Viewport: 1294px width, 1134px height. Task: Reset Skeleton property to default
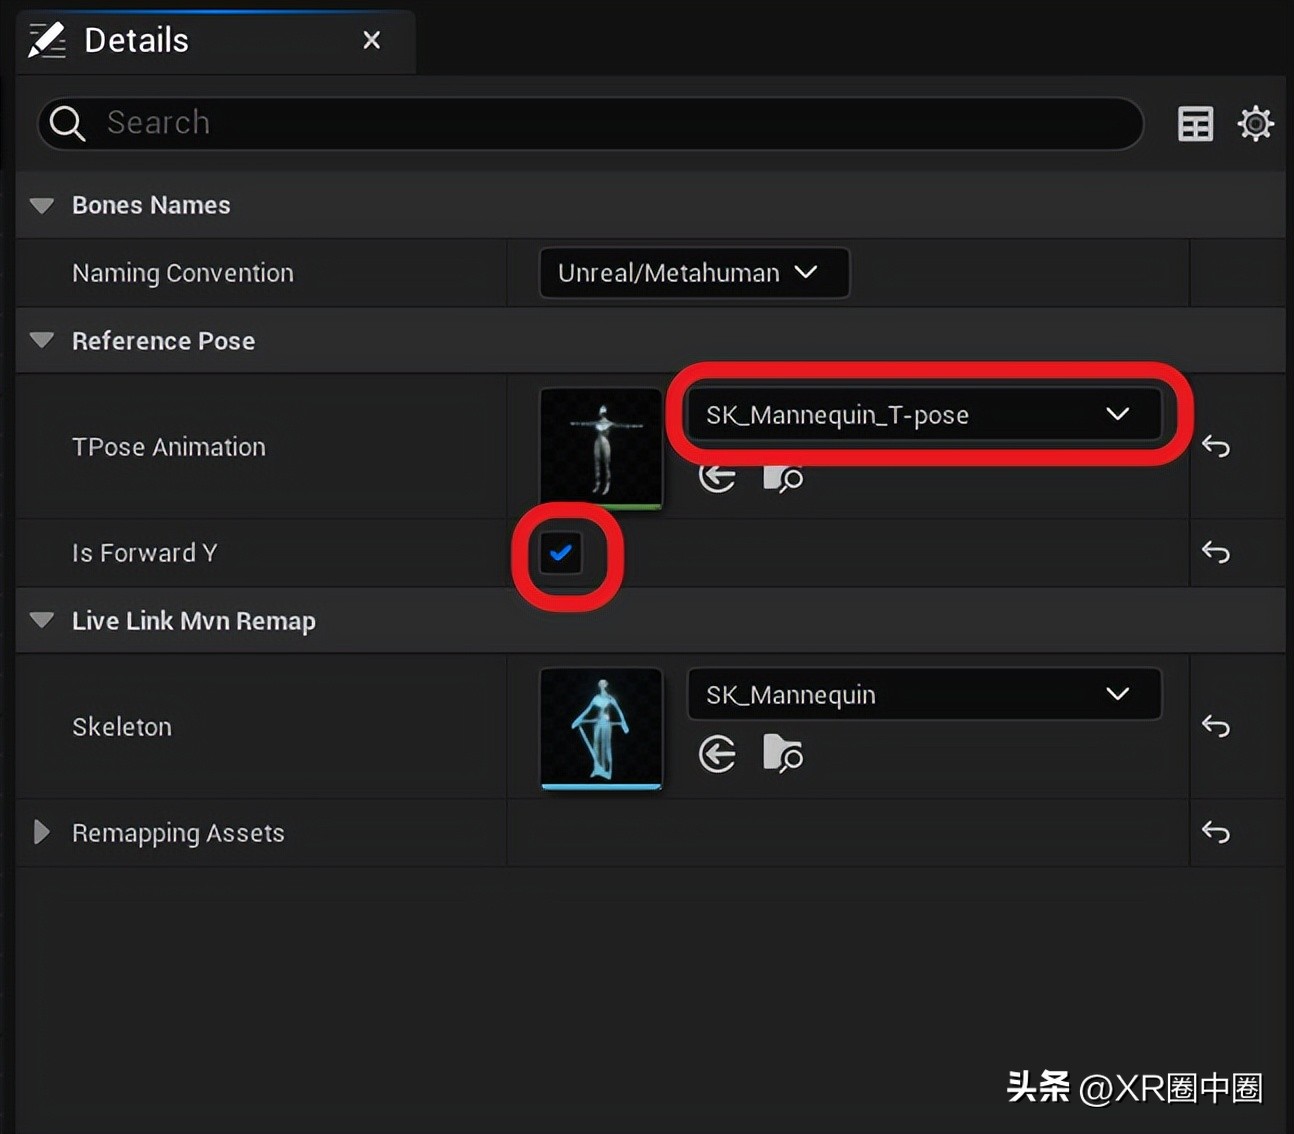(x=1215, y=726)
